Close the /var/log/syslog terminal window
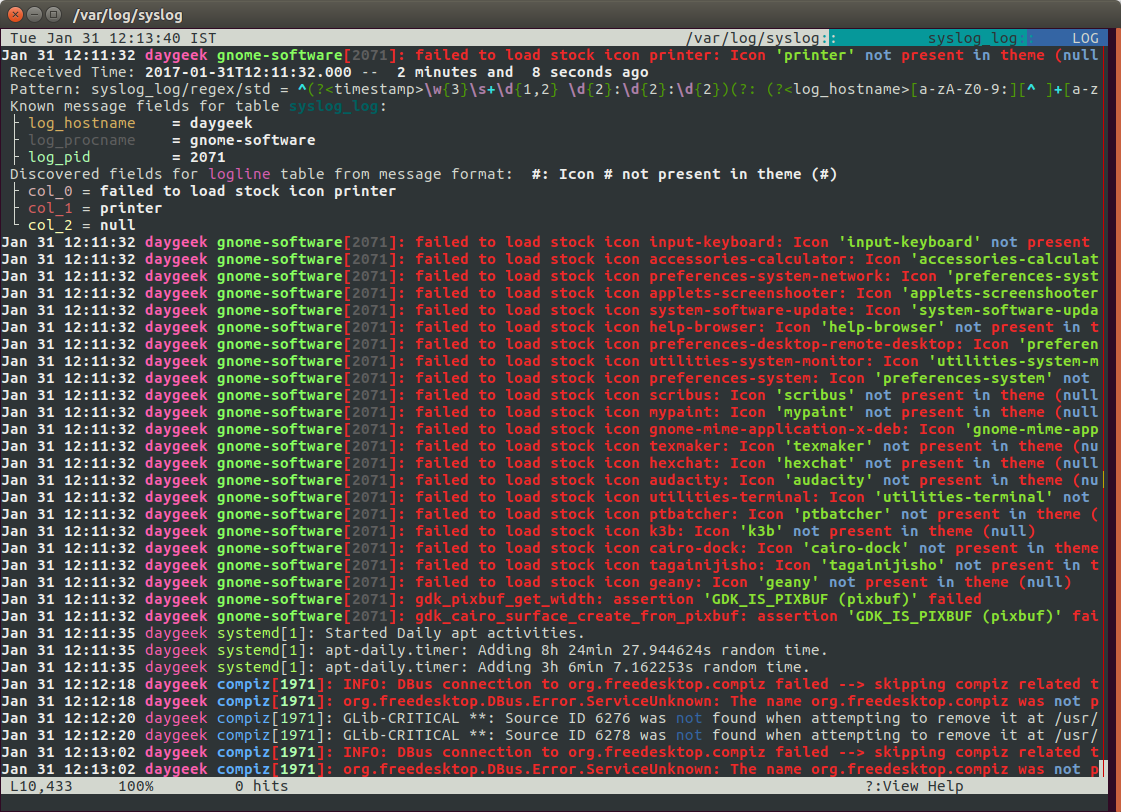 click(13, 14)
